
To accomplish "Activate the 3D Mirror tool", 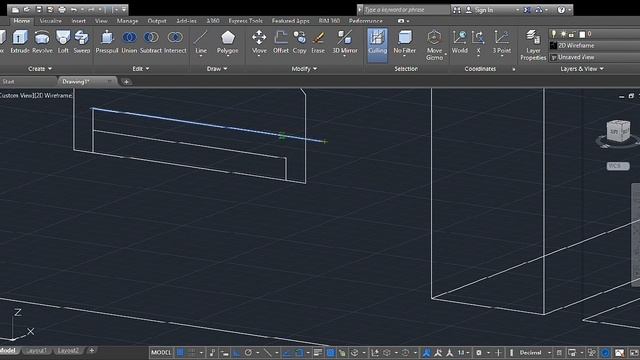I will tap(345, 42).
